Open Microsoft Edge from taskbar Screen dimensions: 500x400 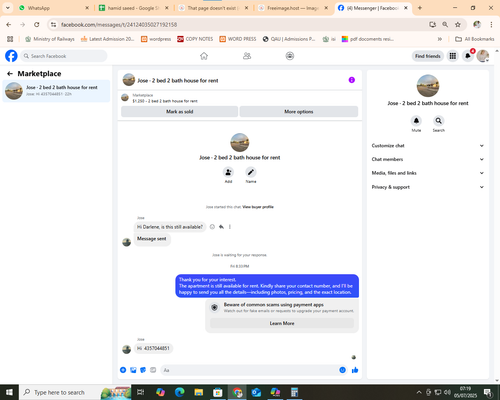click(180, 392)
